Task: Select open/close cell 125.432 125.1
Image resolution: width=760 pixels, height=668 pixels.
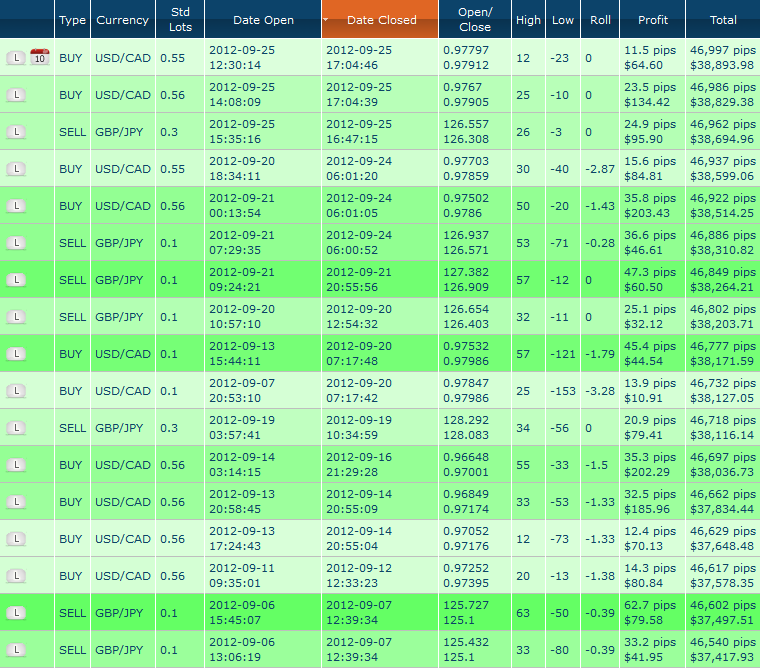Action: (475, 650)
